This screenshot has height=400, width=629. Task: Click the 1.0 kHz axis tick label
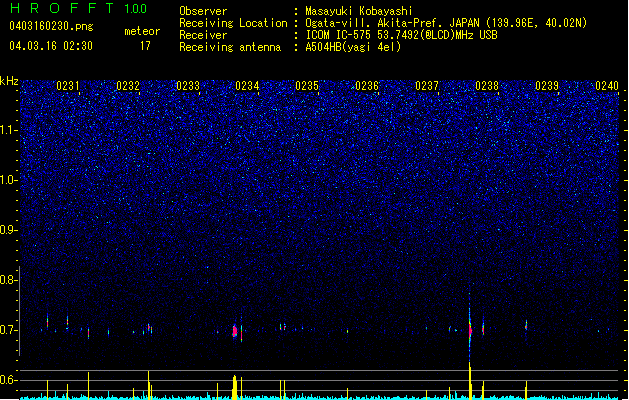click(8, 180)
